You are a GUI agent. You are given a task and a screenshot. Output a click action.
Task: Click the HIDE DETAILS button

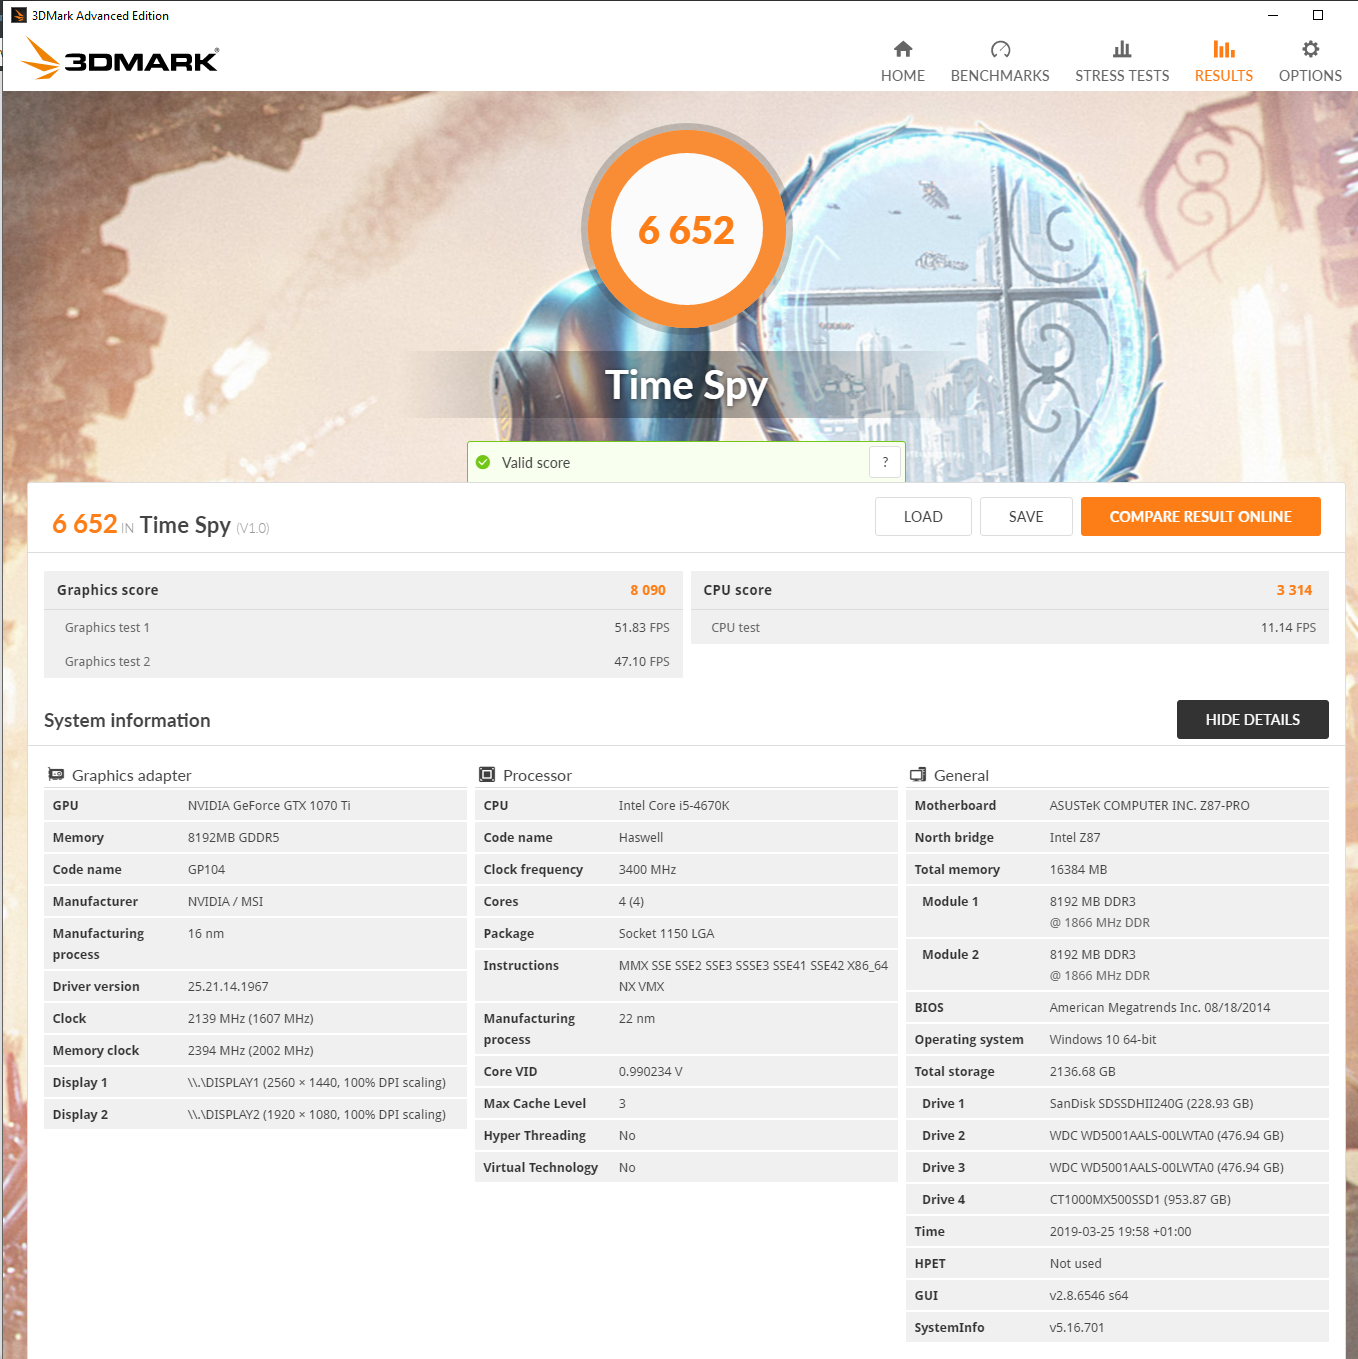click(1253, 719)
